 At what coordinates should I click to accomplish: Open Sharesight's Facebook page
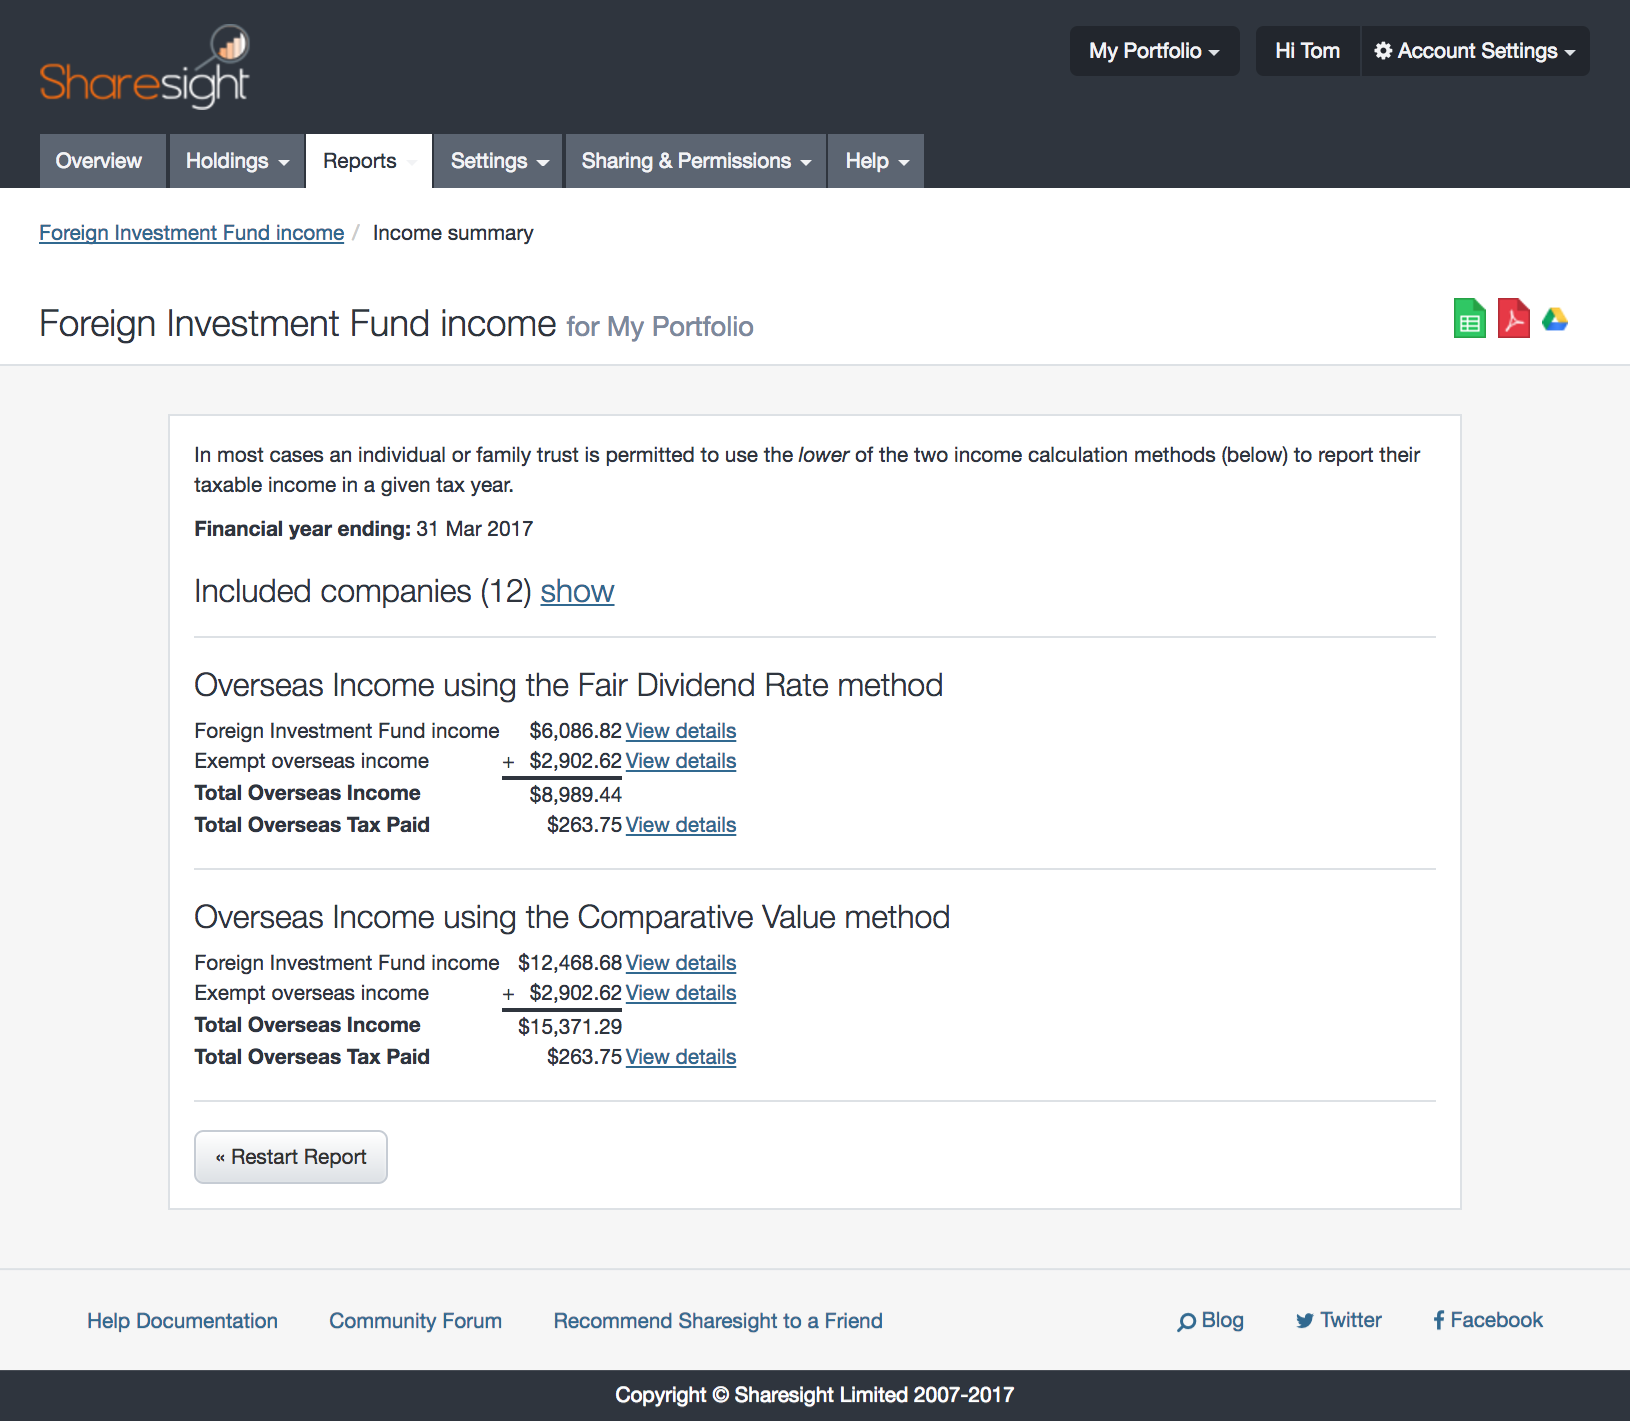tap(1487, 1320)
